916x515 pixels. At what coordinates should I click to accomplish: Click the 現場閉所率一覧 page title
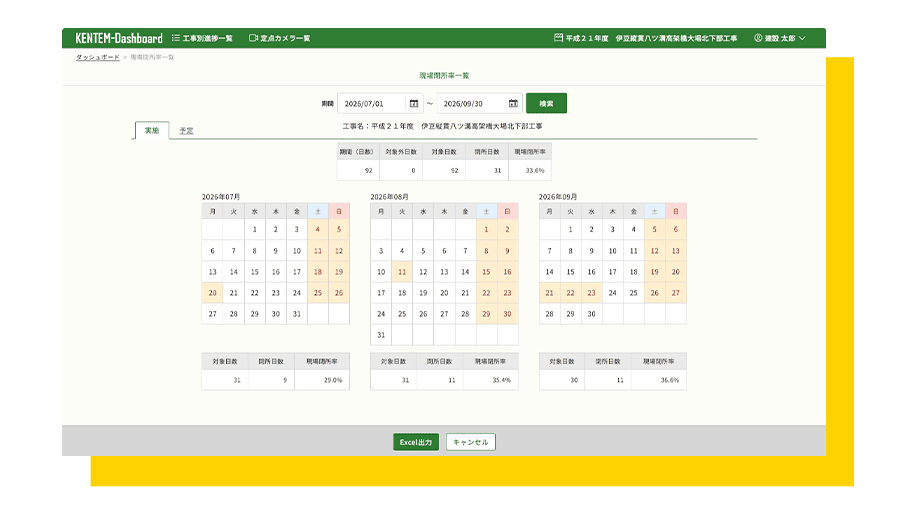click(444, 75)
